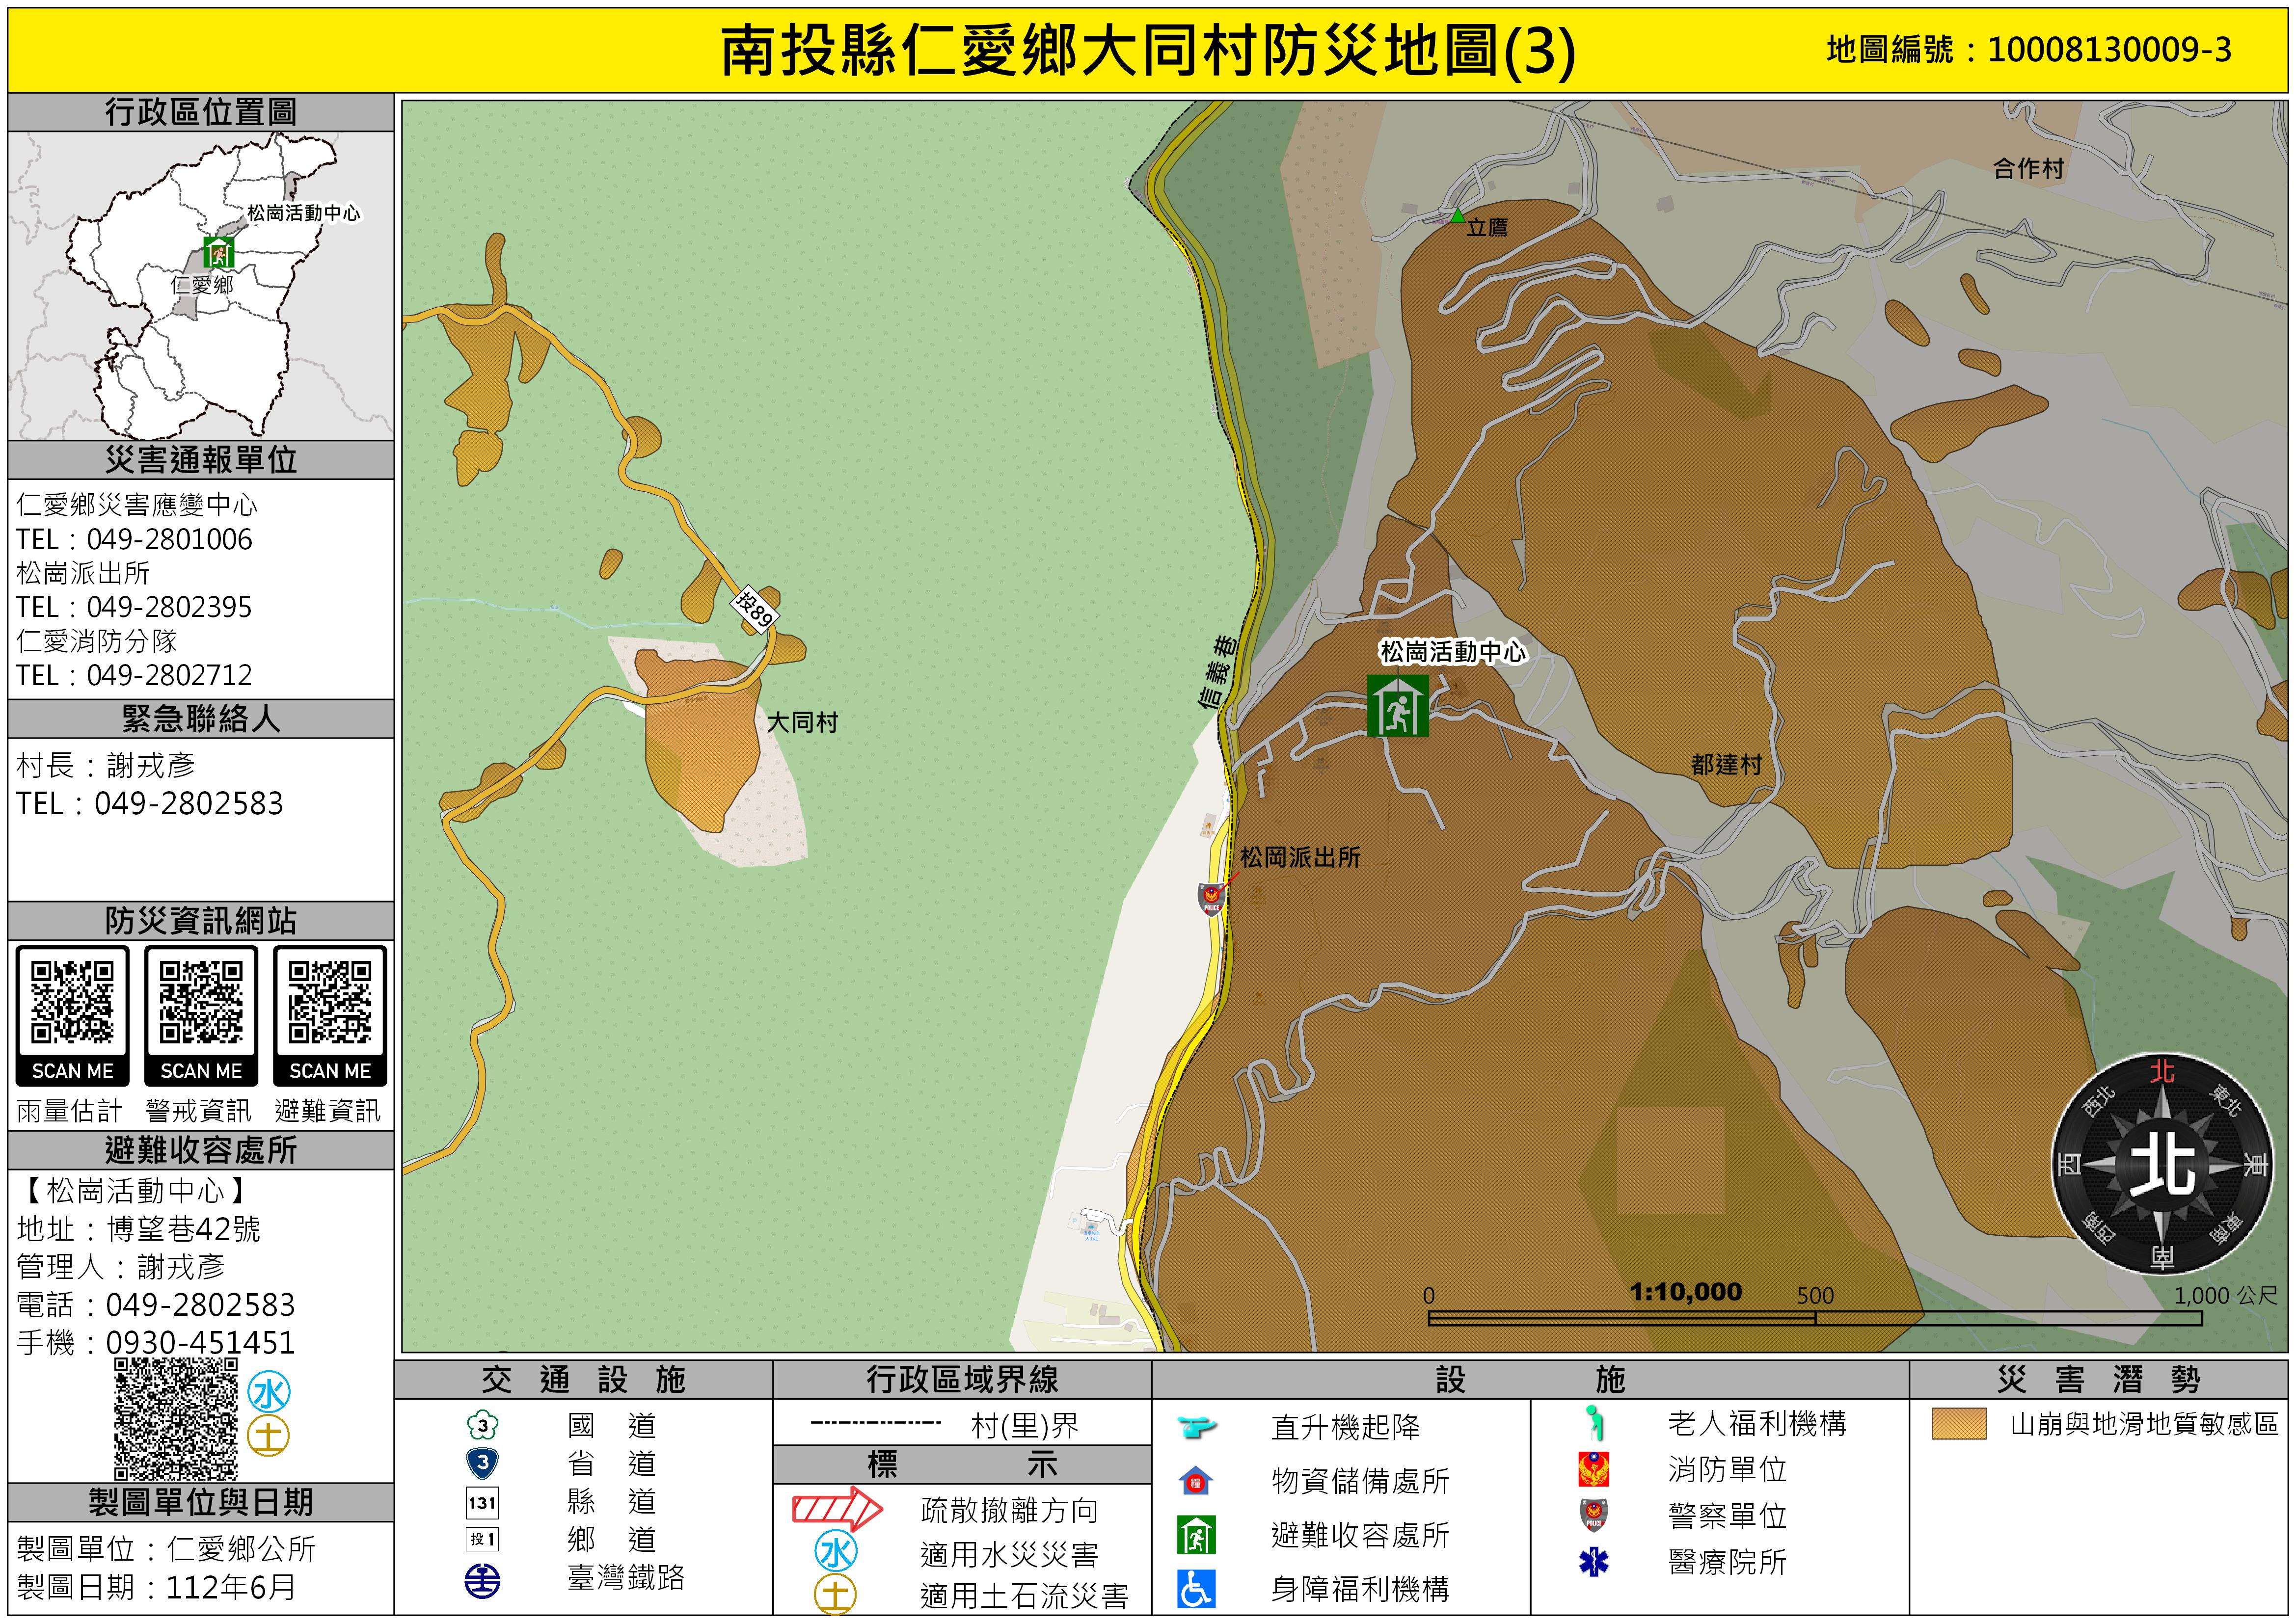Click the green shelter icon on the map
Viewport: 2296px width, 1623px height.
[x=1397, y=706]
